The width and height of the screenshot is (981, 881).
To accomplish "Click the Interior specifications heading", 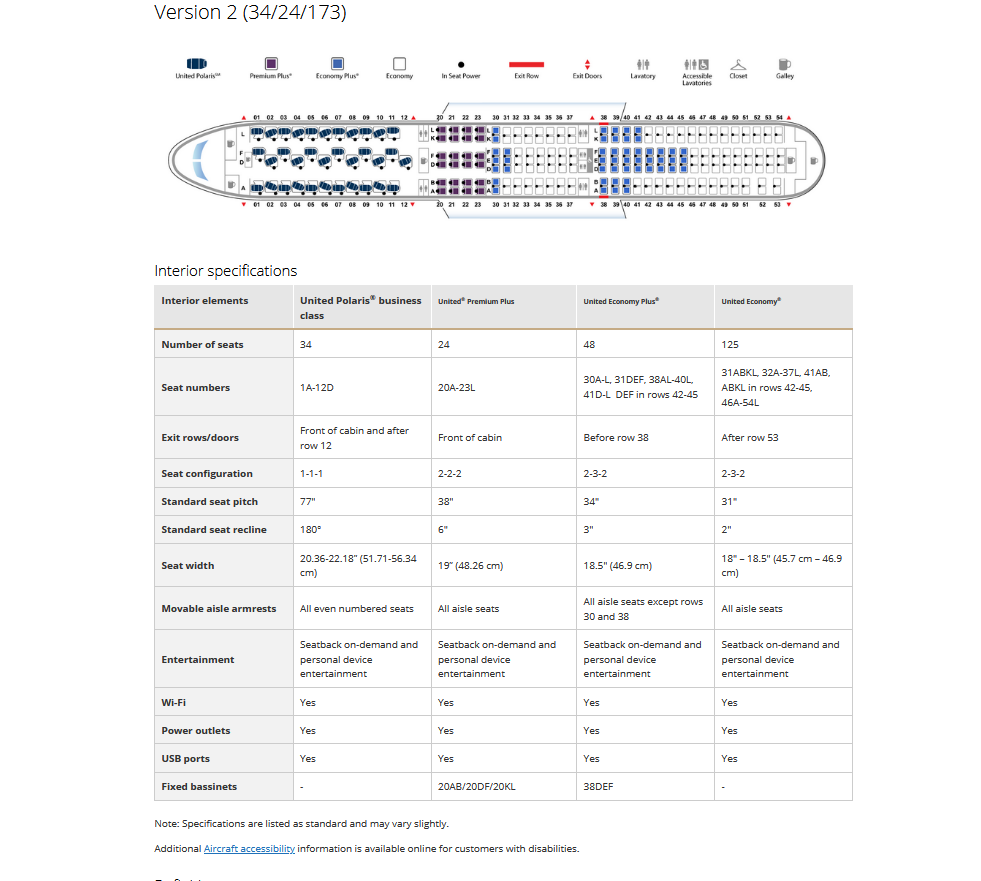I will coord(225,271).
